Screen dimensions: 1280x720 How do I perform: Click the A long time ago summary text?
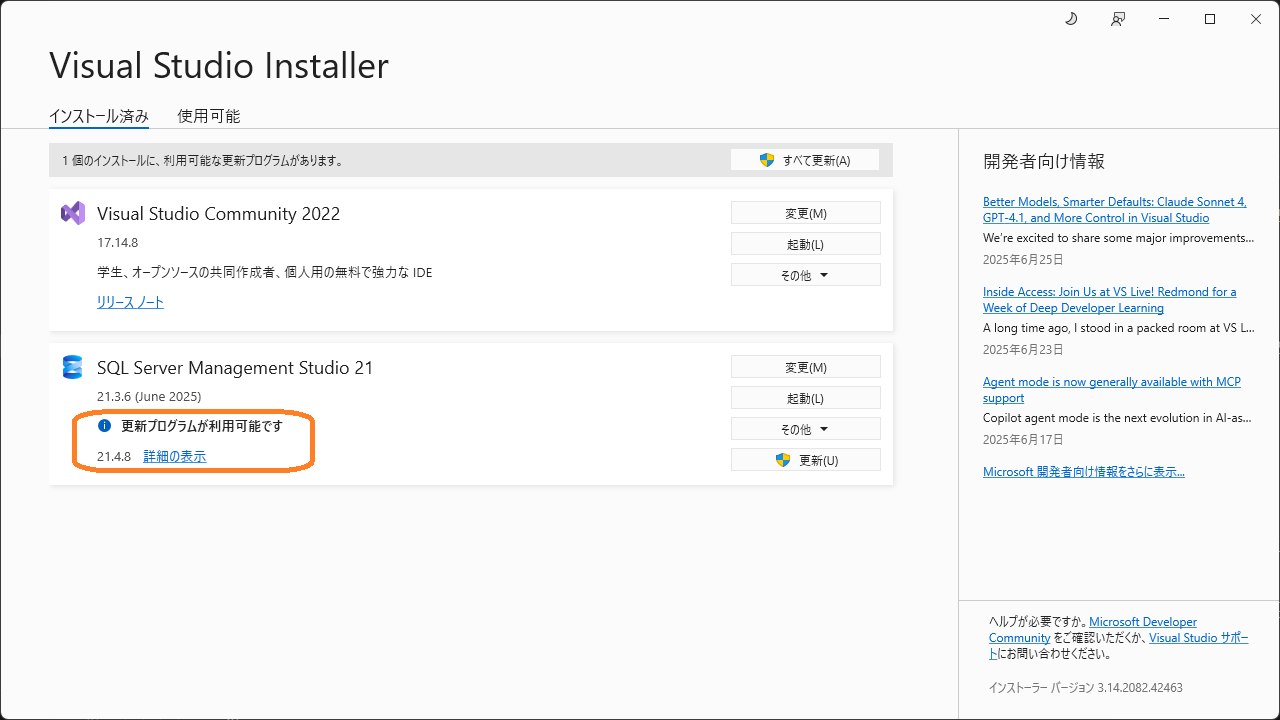pos(1118,328)
